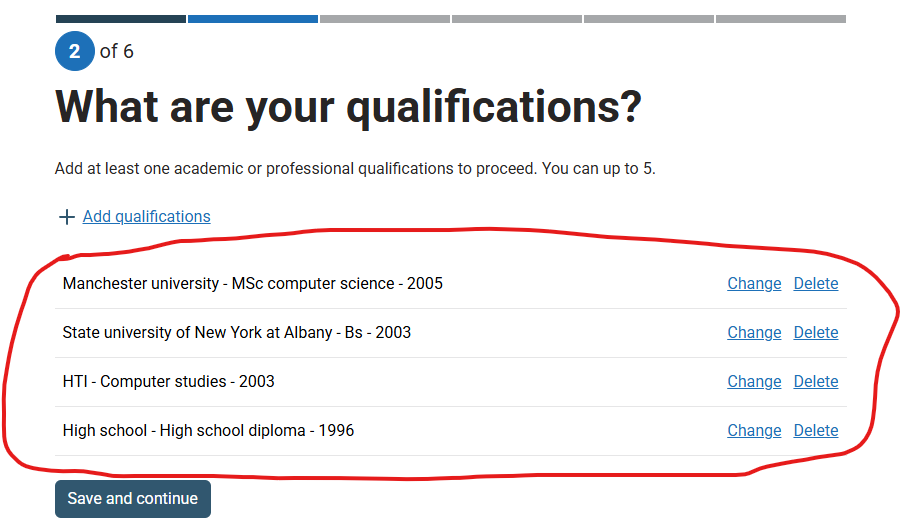Image resolution: width=911 pixels, height=528 pixels.
Task: Click the Manchester university qualification row text
Action: [x=253, y=283]
